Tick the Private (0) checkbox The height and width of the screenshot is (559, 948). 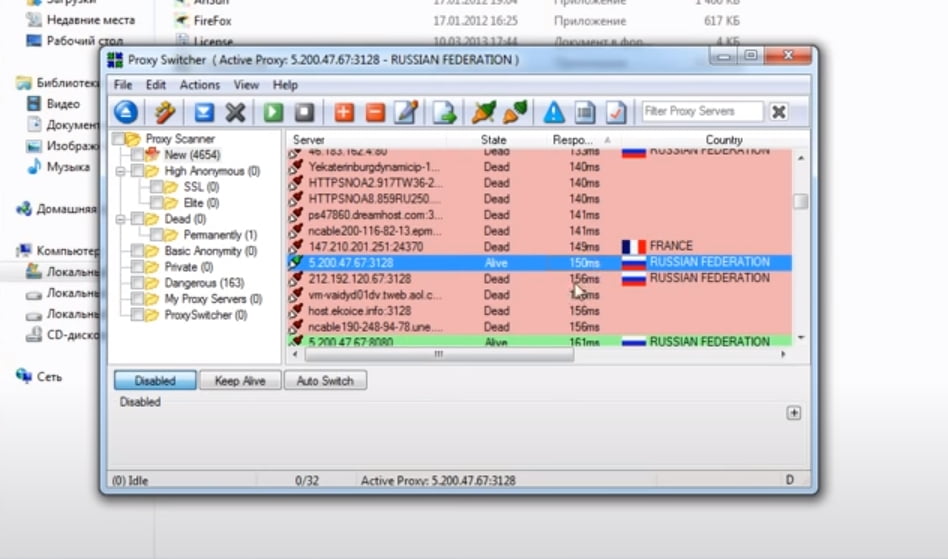pyautogui.click(x=137, y=267)
